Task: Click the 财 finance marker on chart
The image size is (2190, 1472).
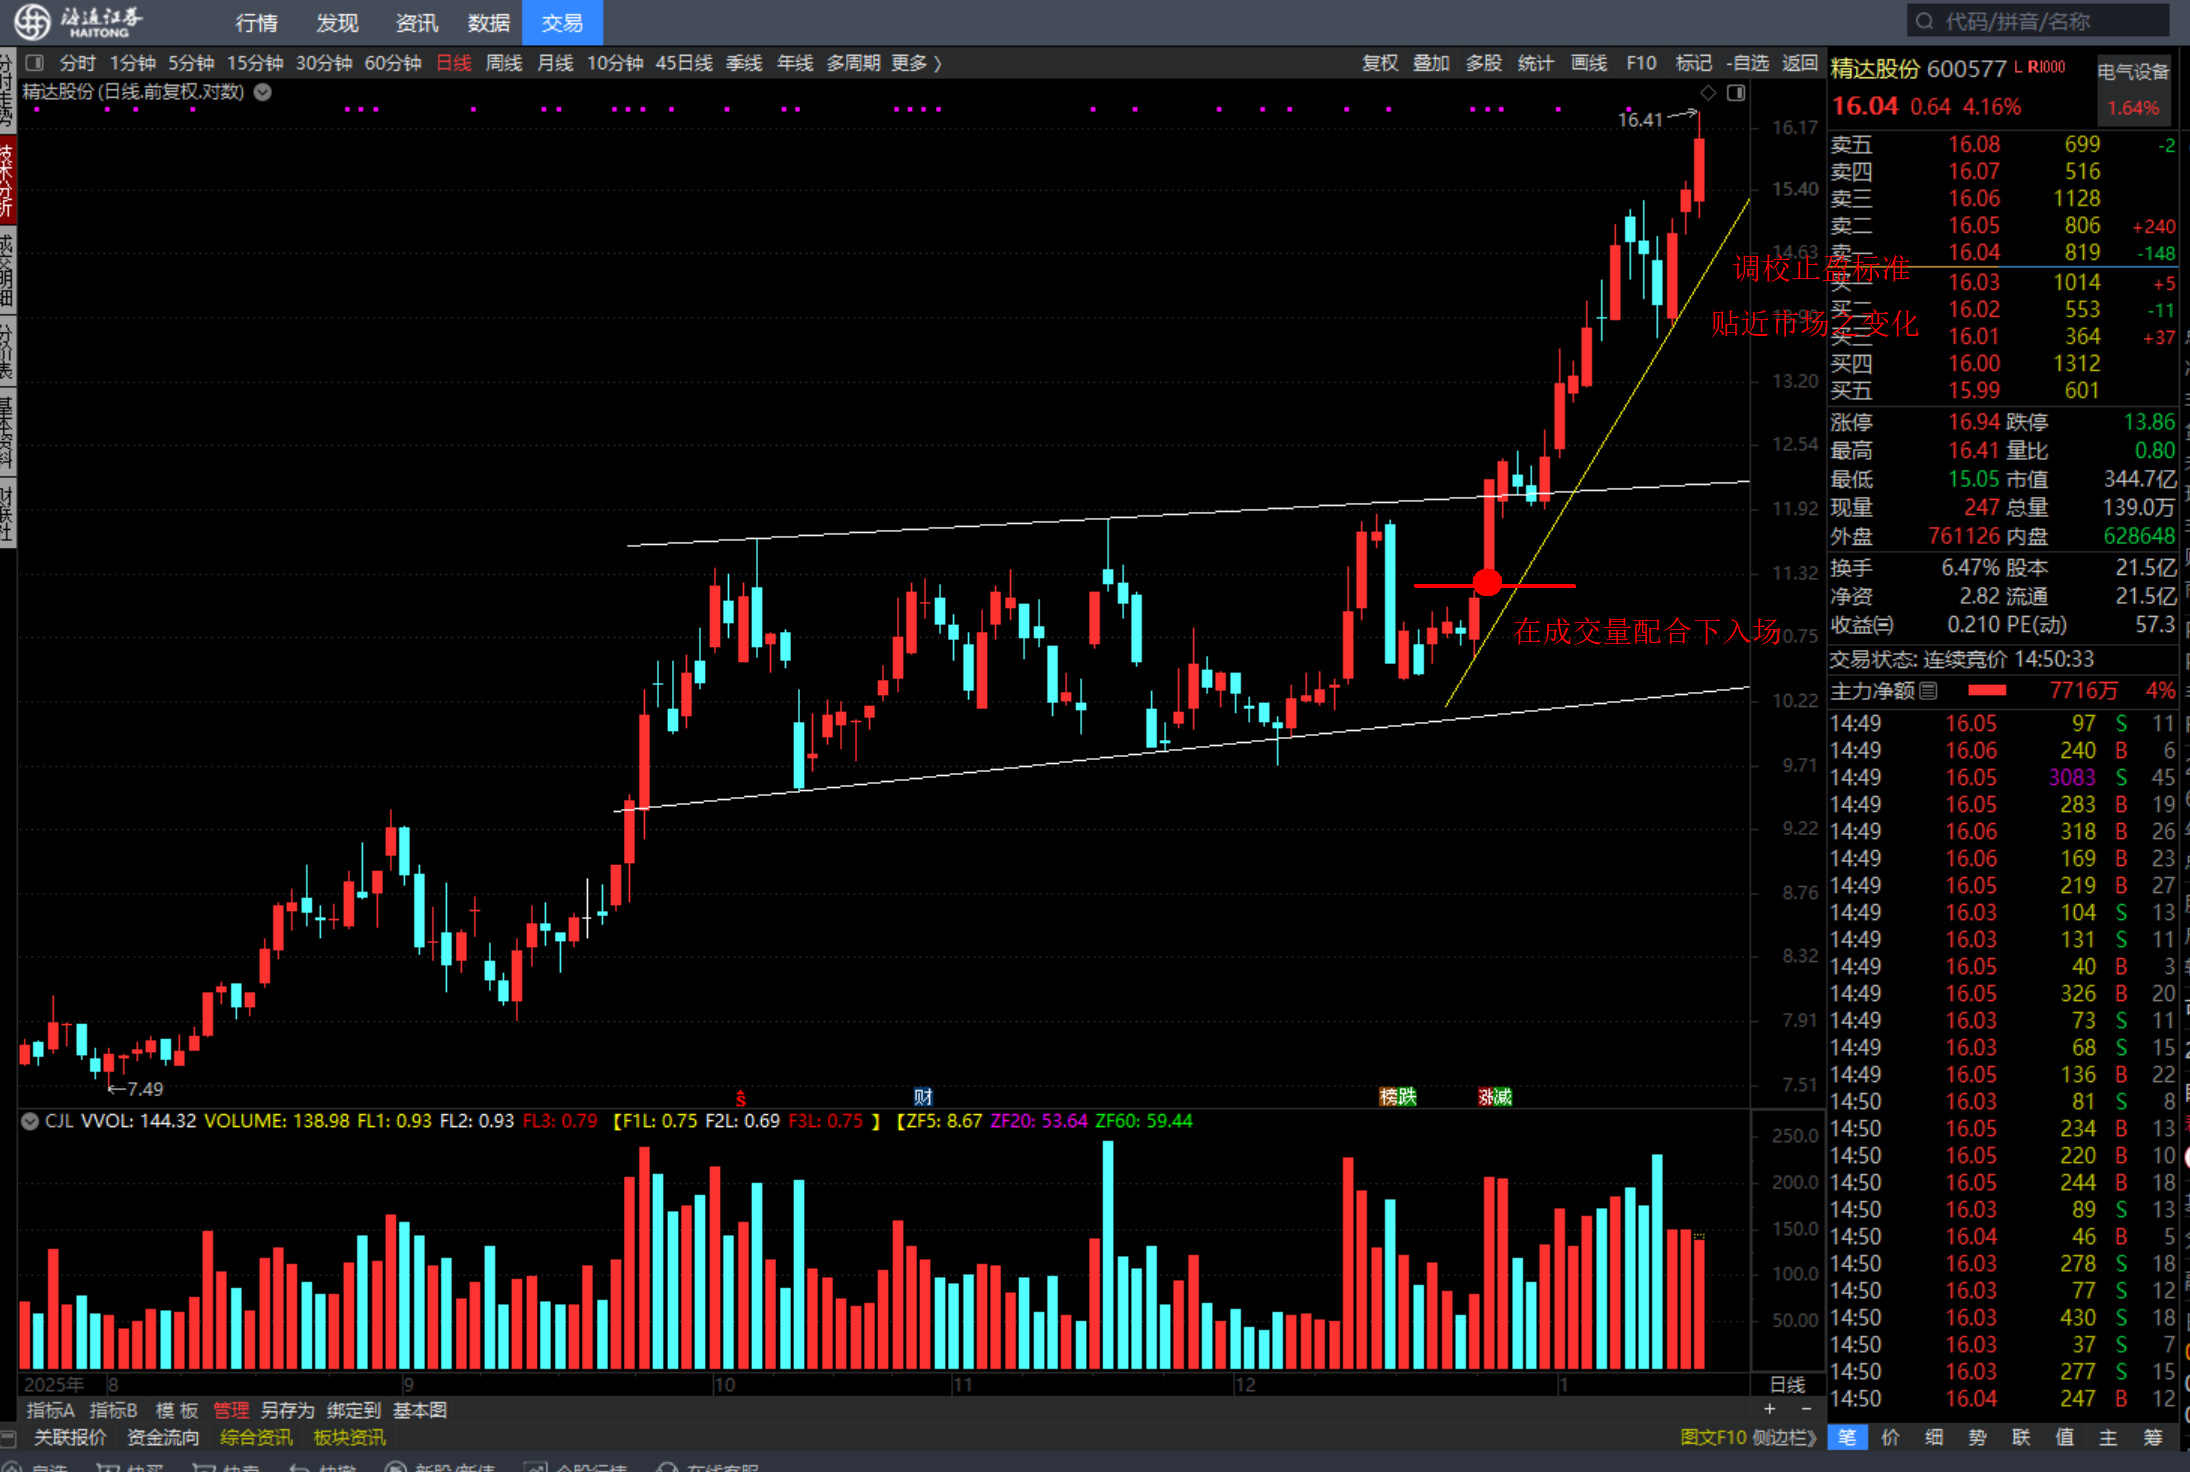Action: pos(922,1096)
